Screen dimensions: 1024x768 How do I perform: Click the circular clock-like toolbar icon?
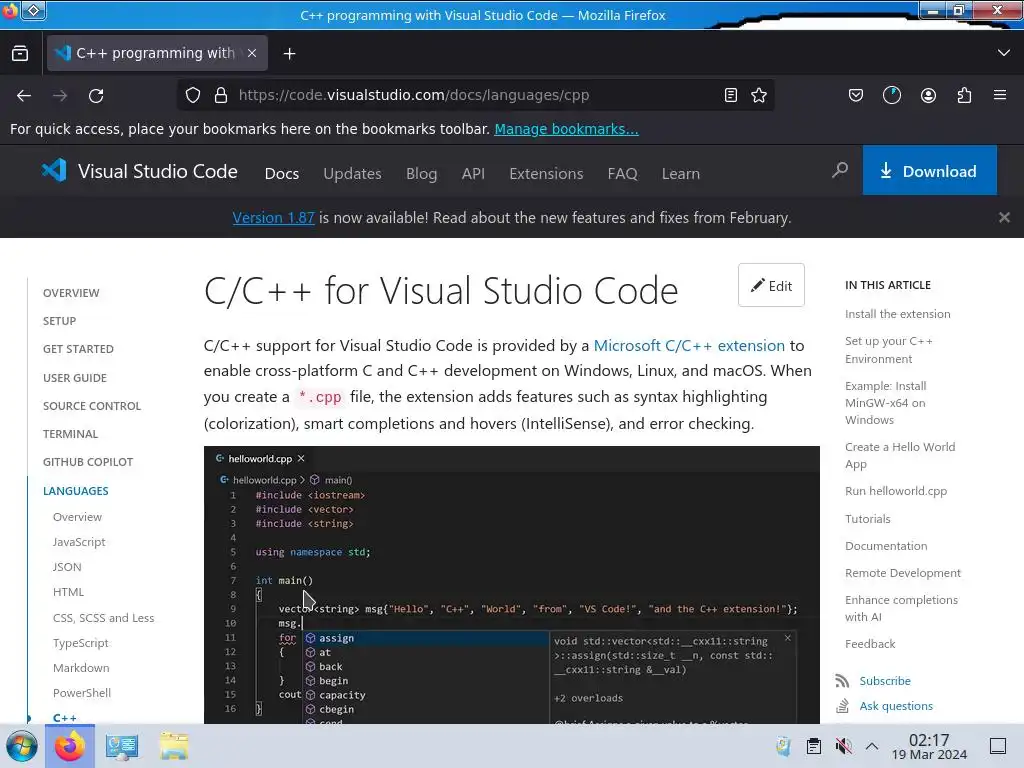pos(891,95)
